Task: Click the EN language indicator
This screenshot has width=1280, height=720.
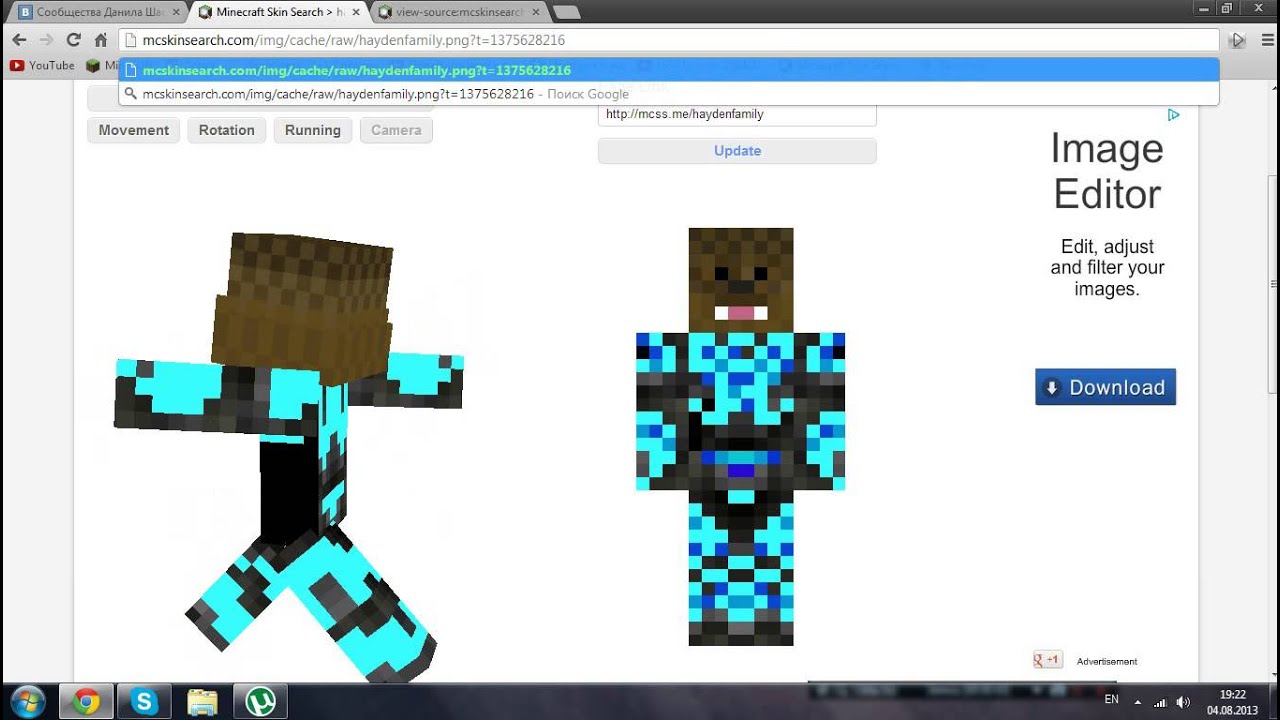Action: point(1111,700)
